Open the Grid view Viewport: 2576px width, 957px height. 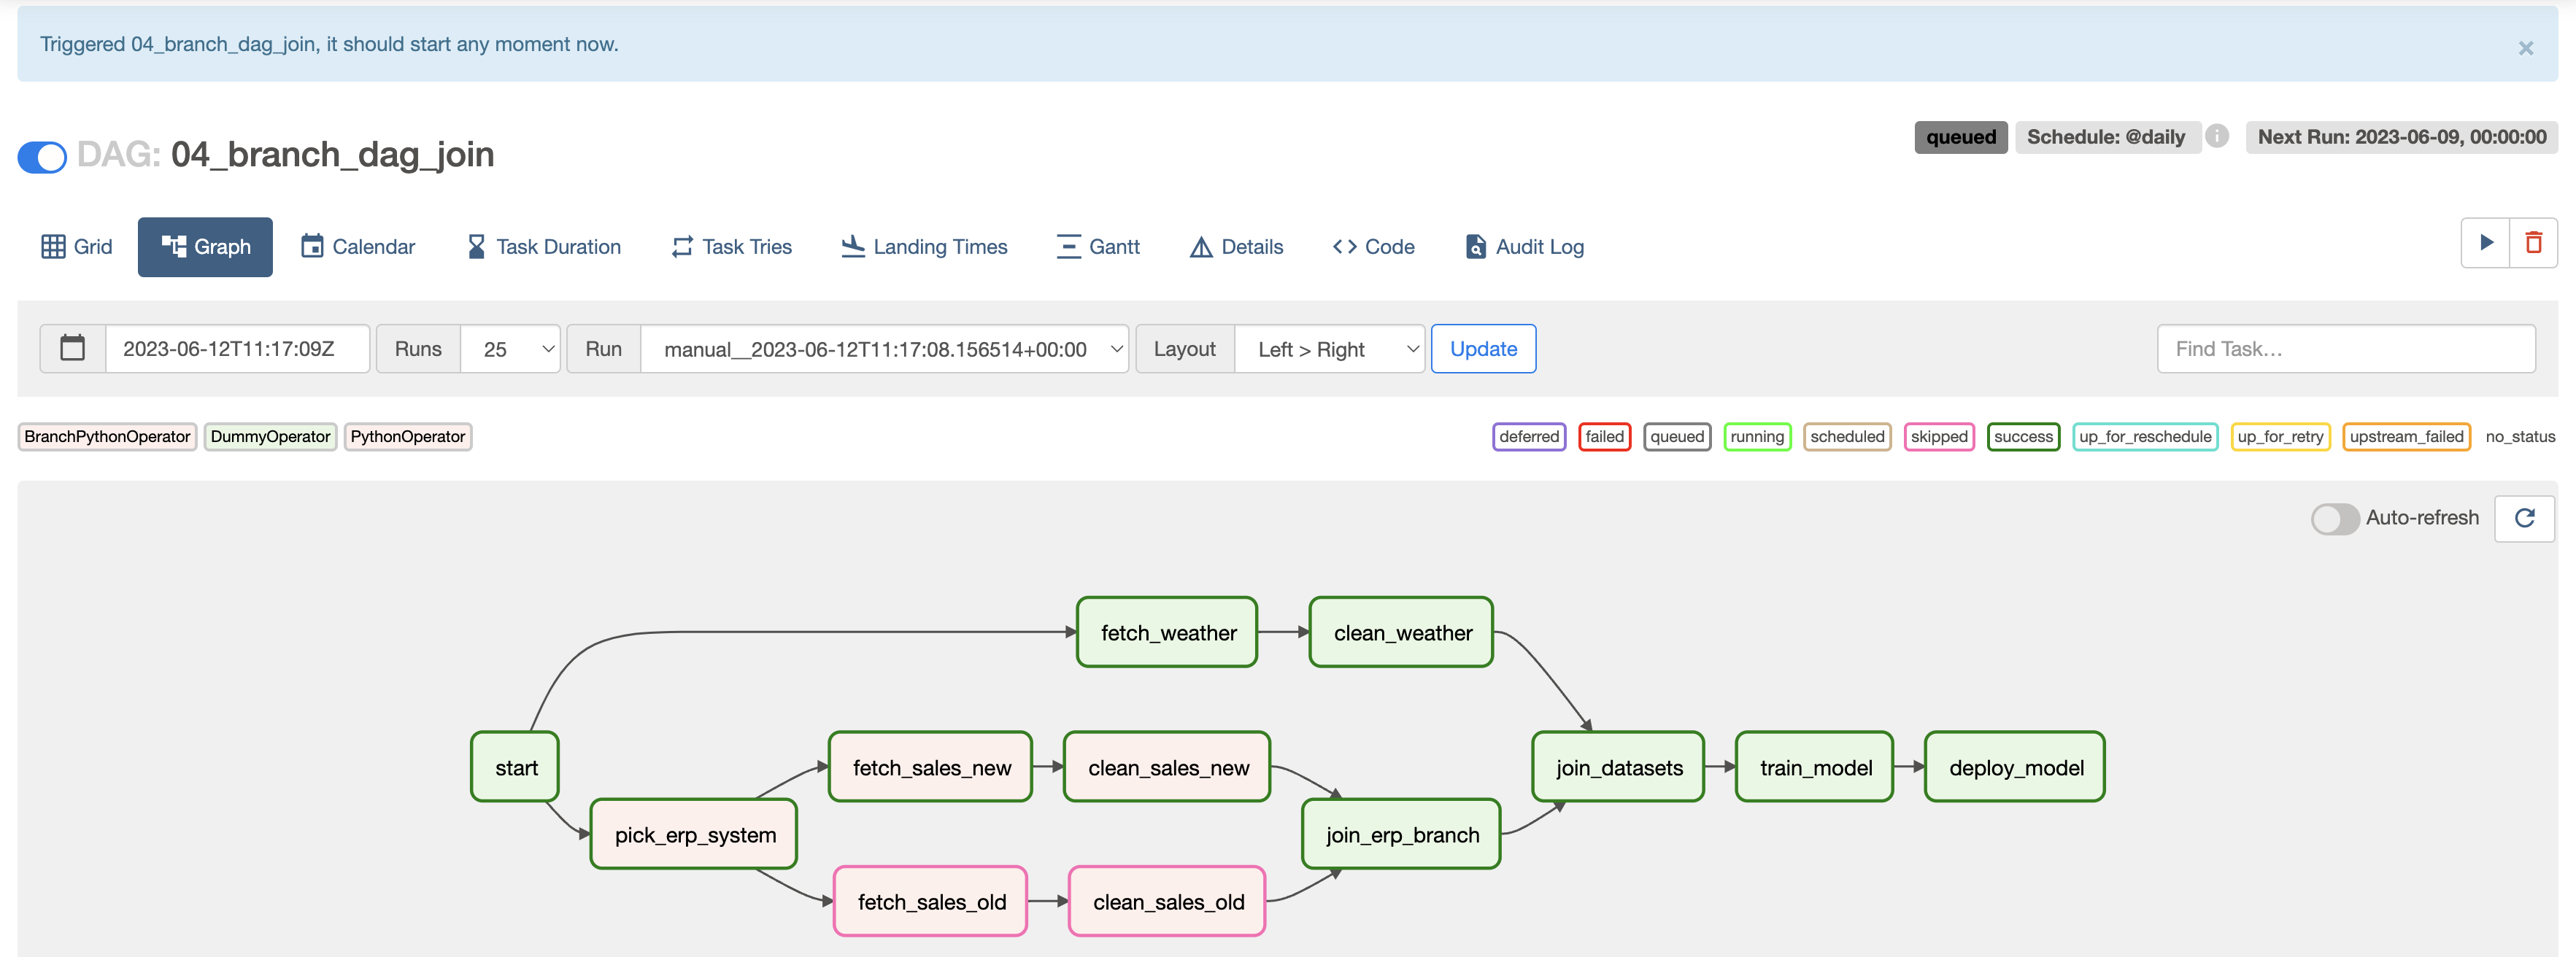click(77, 247)
